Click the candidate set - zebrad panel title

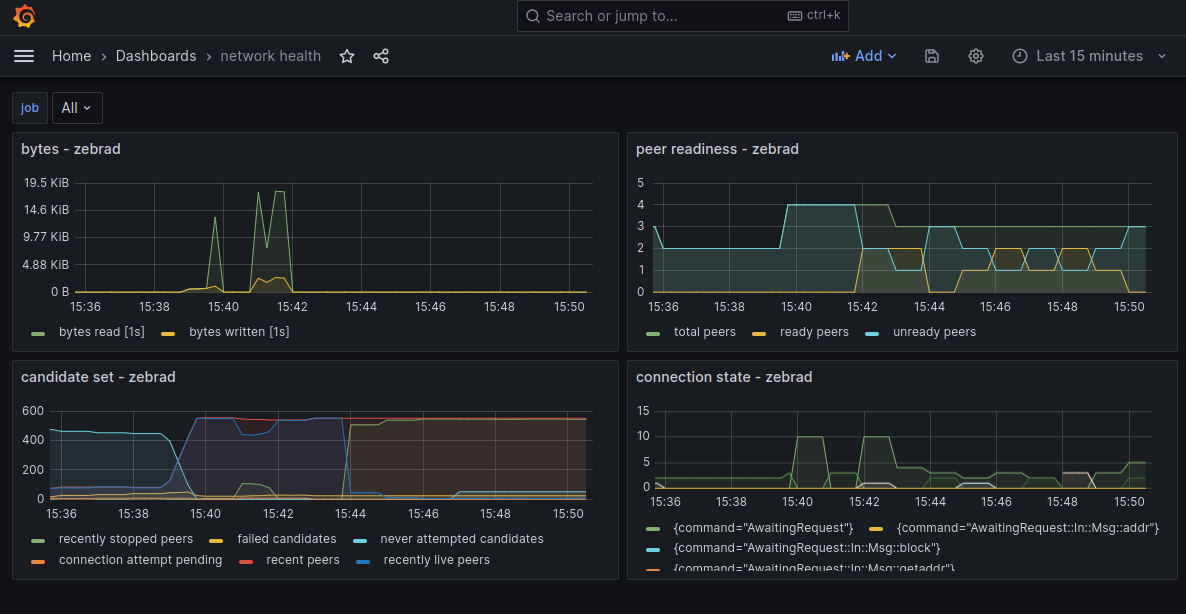coord(98,377)
